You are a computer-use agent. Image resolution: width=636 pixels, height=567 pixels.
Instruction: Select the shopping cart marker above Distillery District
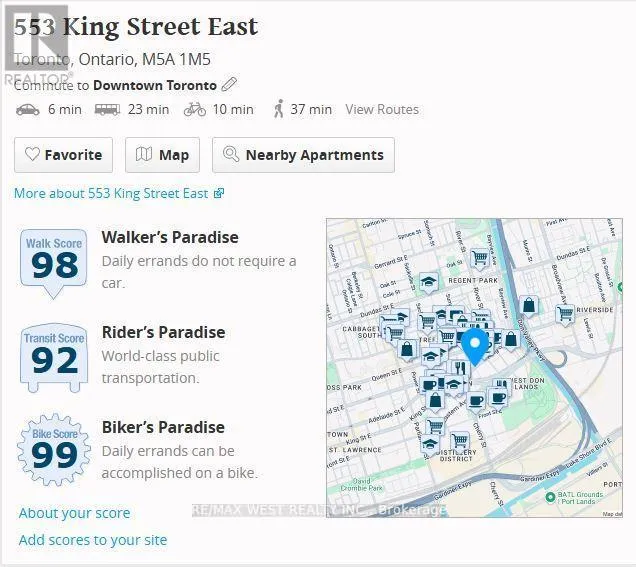pyautogui.click(x=460, y=440)
